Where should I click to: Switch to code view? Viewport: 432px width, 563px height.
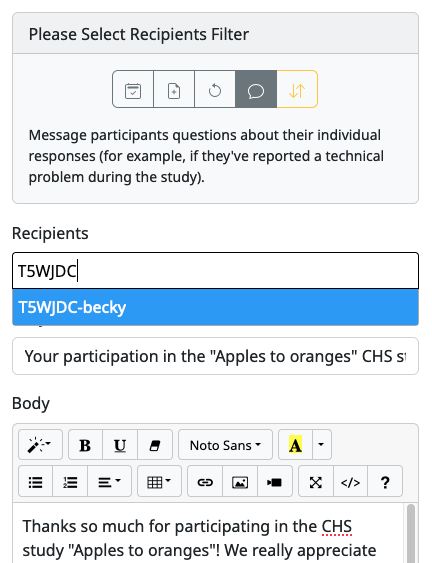(x=350, y=481)
